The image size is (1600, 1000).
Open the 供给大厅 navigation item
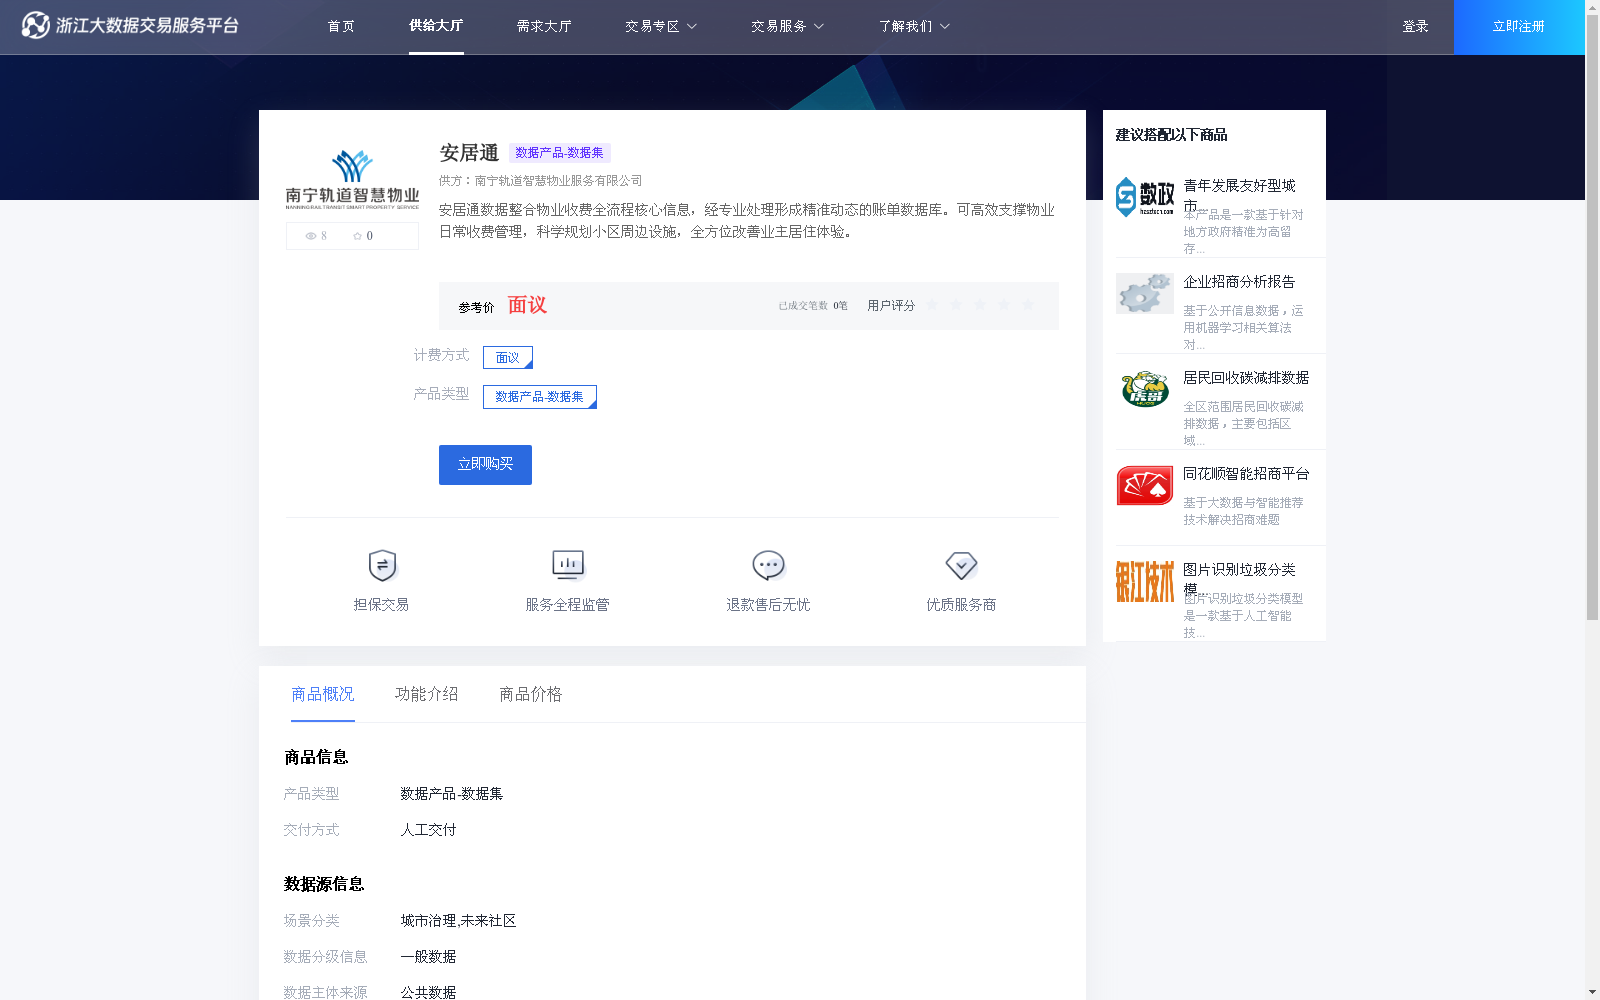[x=436, y=26]
